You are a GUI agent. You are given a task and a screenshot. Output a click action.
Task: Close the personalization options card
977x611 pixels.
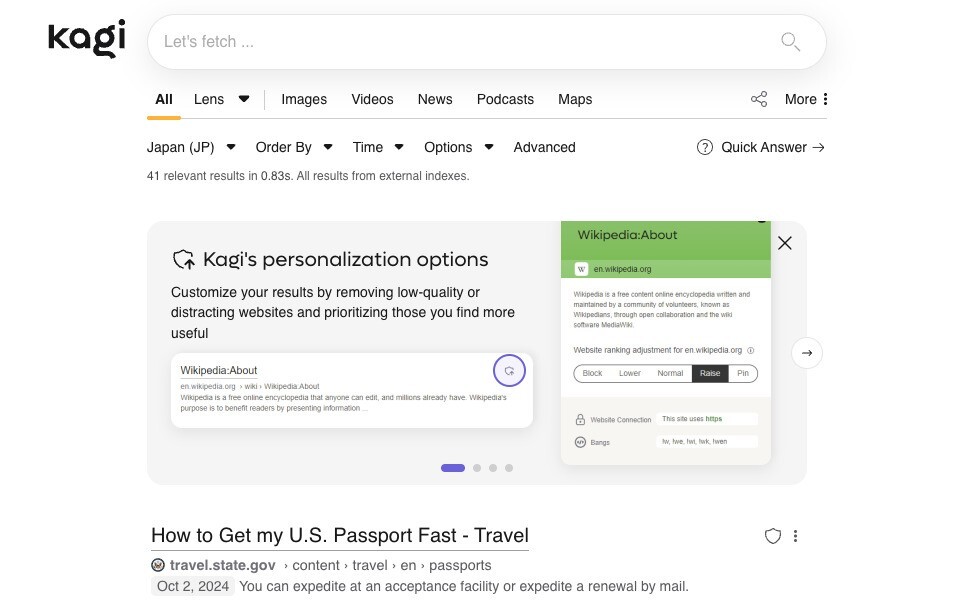click(x=785, y=243)
